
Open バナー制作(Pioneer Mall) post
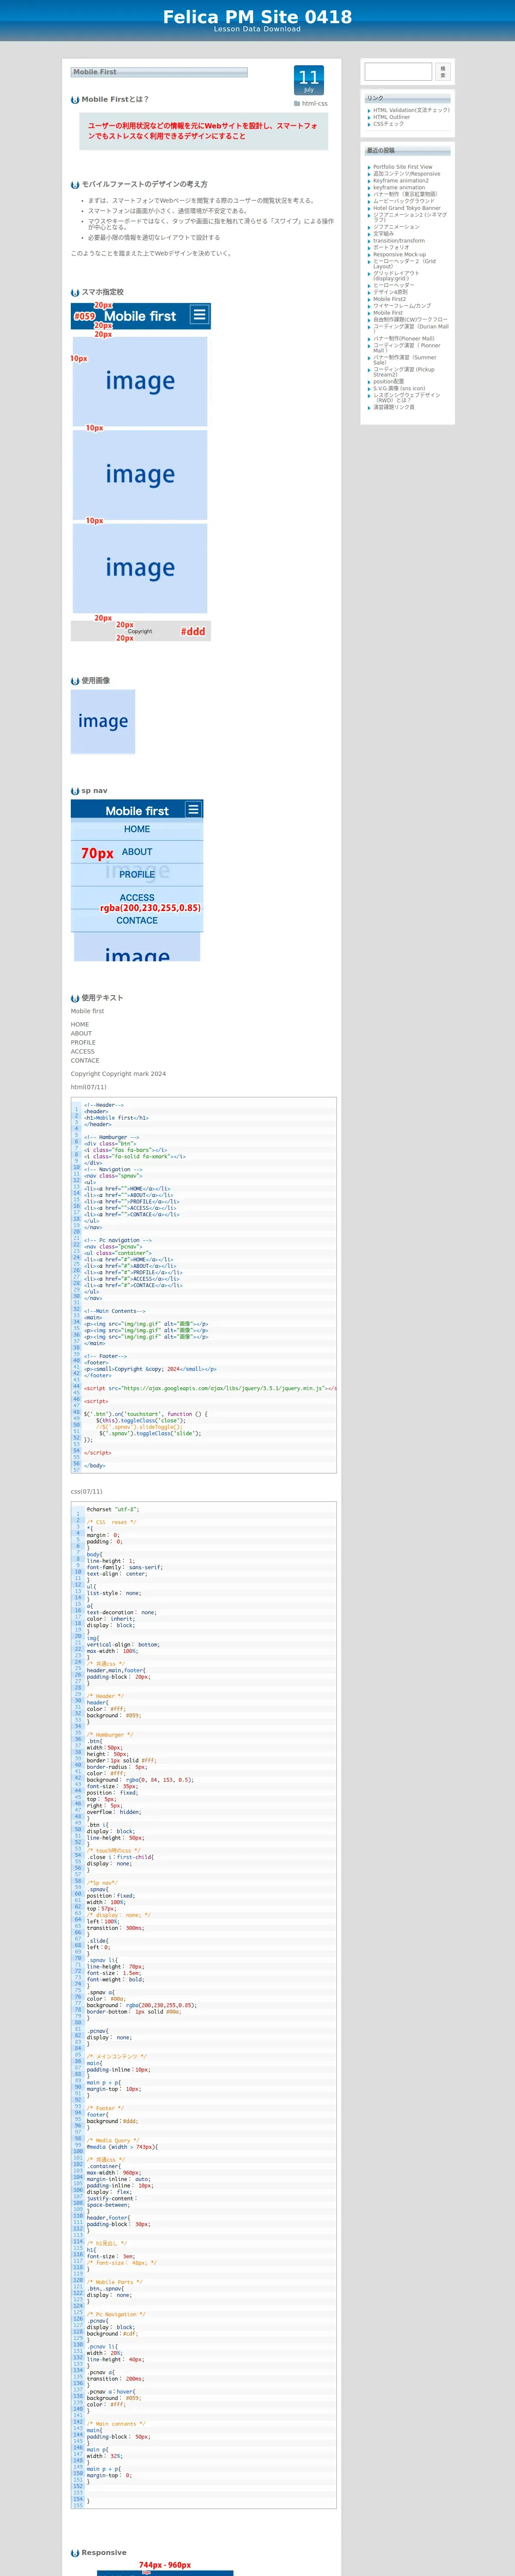coord(404,339)
